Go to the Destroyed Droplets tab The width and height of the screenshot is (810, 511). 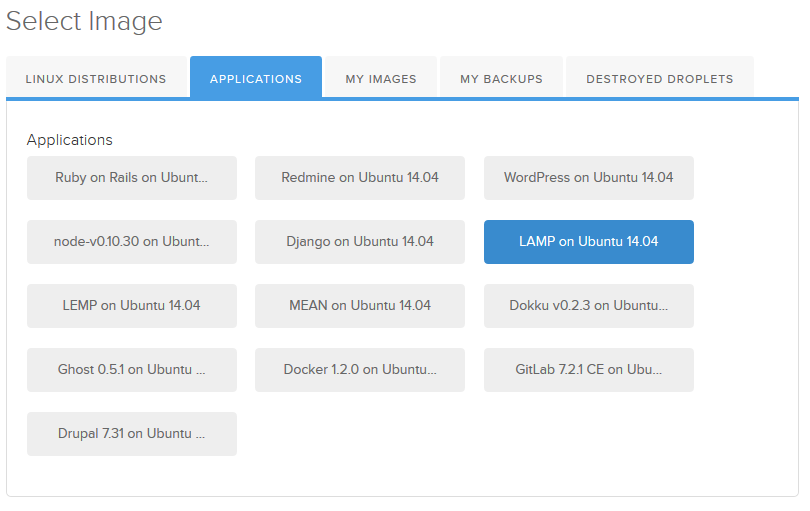coord(660,77)
